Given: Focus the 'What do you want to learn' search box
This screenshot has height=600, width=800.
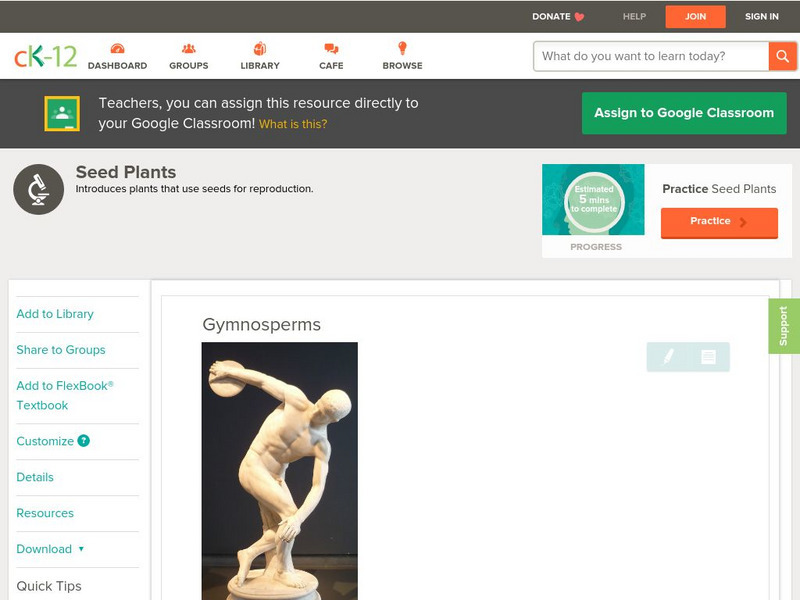Looking at the screenshot, I should point(651,56).
